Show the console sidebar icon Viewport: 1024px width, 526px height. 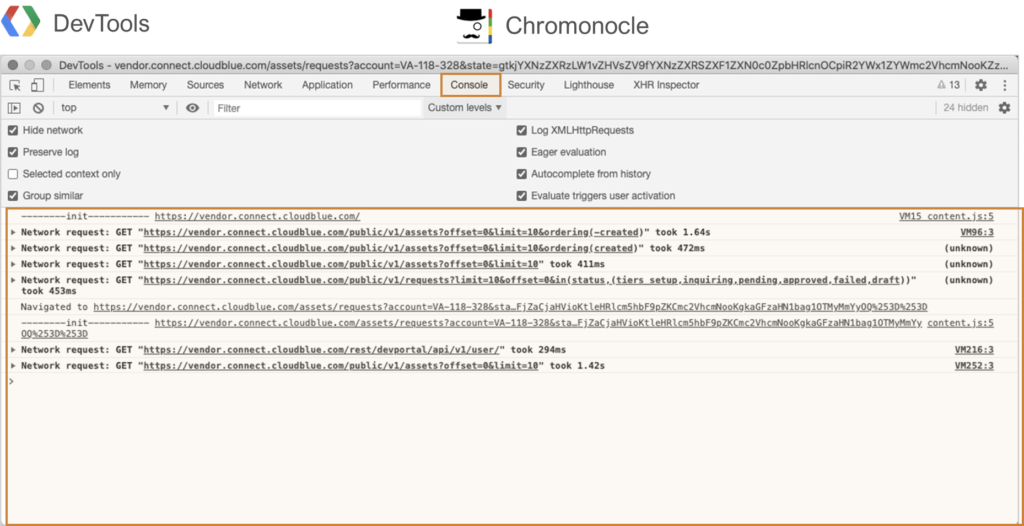tap(14, 108)
